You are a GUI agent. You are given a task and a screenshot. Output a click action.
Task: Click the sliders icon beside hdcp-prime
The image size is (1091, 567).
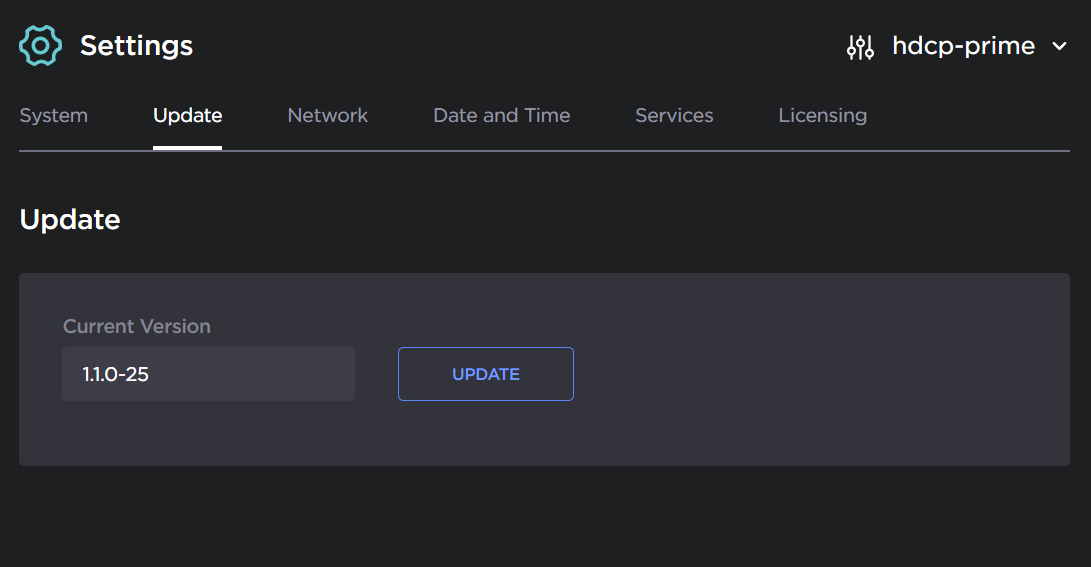(860, 47)
